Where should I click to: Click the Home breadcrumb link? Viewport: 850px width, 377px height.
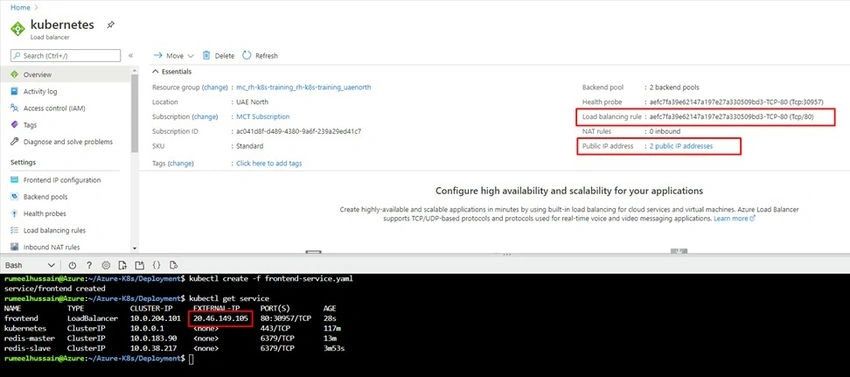[20, 8]
